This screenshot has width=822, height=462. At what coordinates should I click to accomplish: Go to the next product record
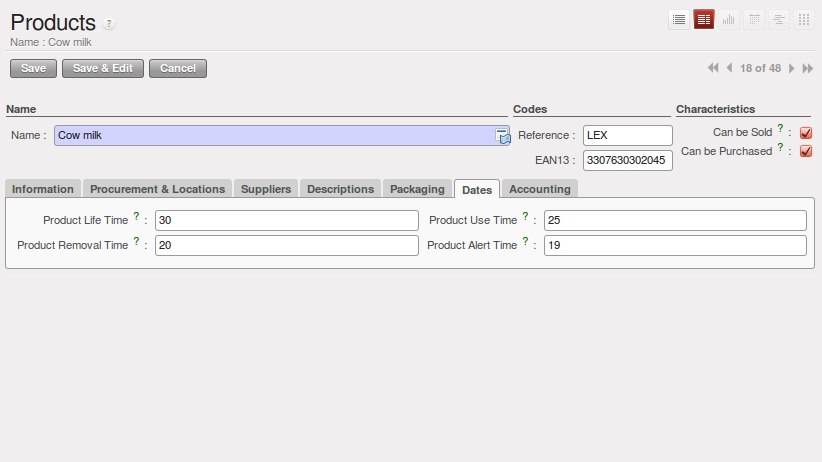[x=792, y=68]
